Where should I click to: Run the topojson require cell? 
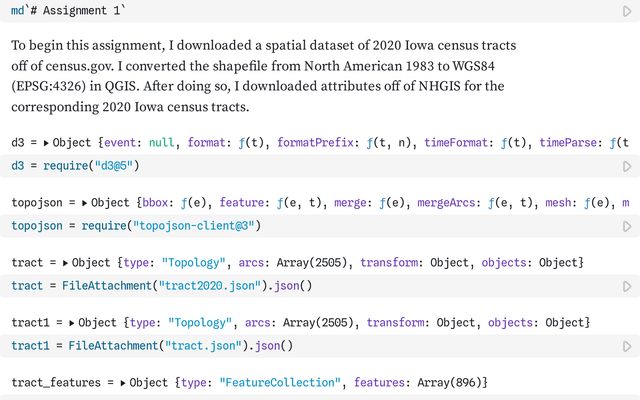[627, 226]
